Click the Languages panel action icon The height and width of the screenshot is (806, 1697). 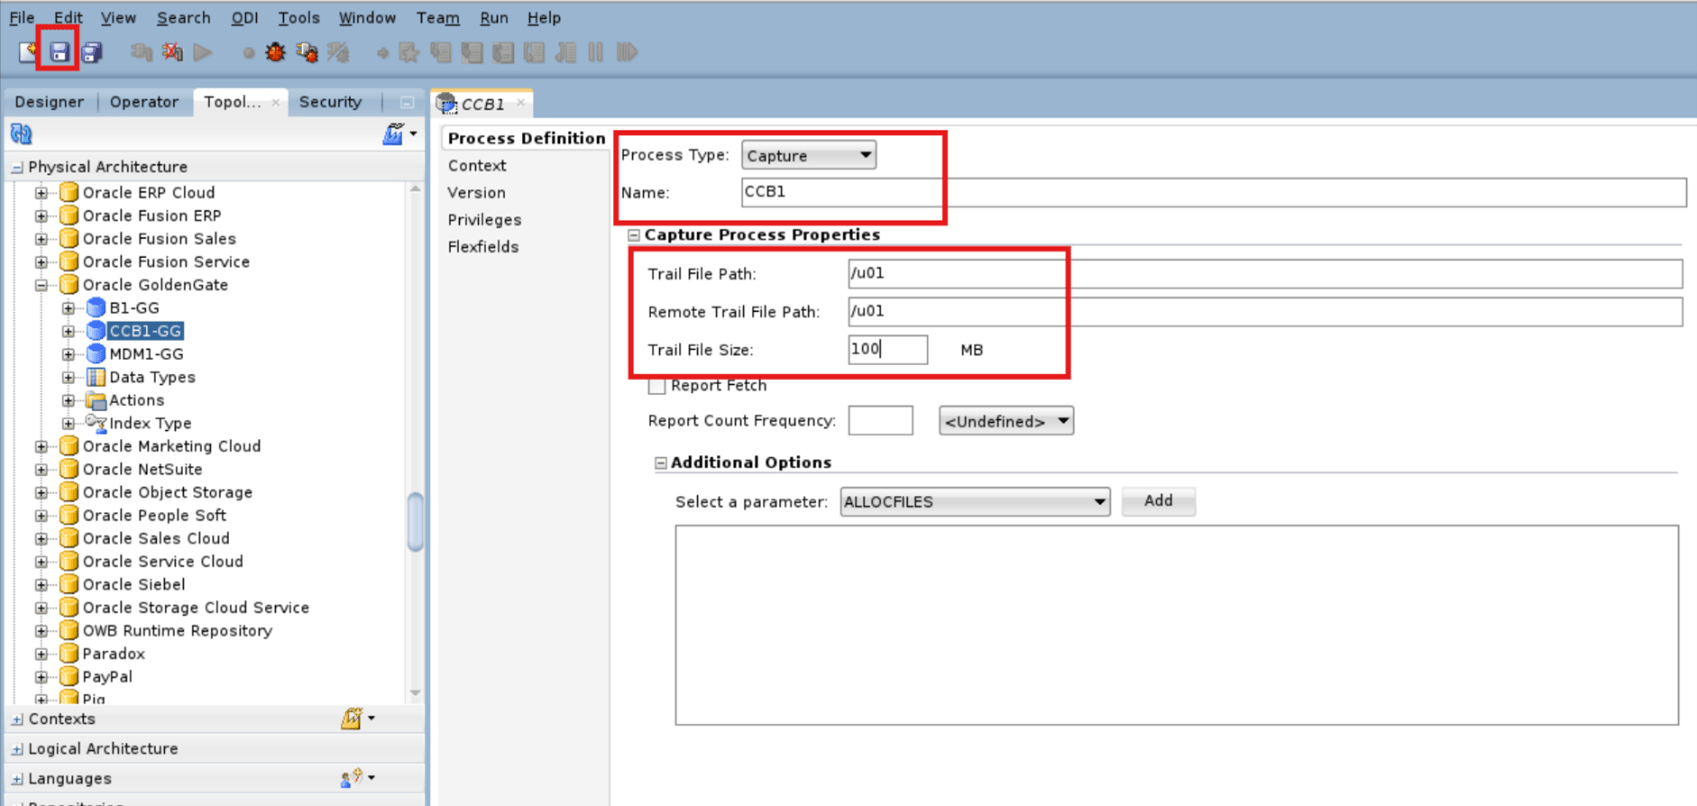pos(352,777)
